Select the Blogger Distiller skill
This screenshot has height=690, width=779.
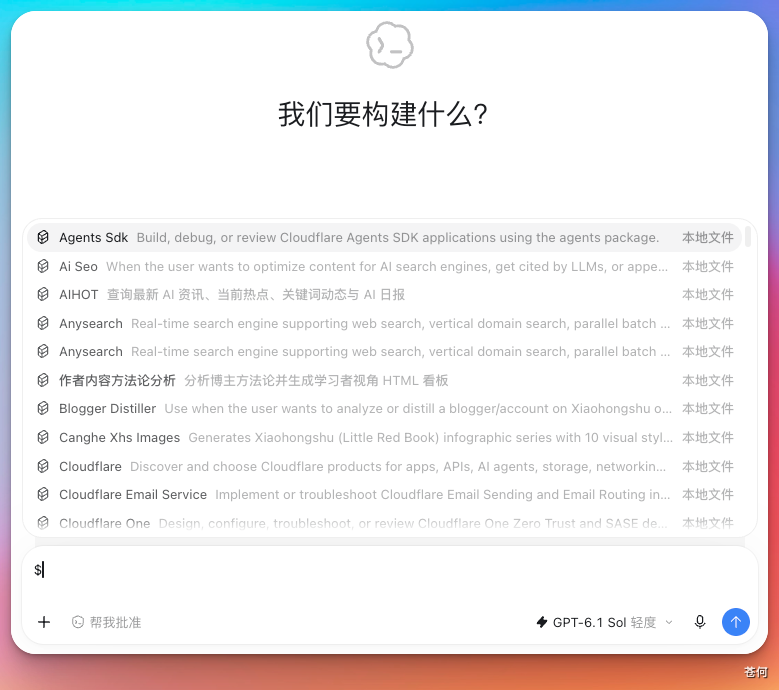click(x=385, y=408)
